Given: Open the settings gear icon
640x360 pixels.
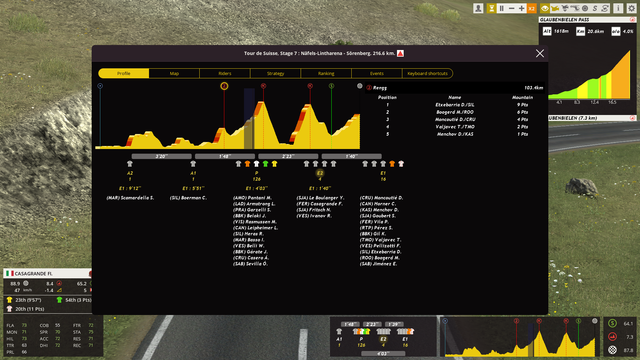Looking at the screenshot, I should (631, 8).
